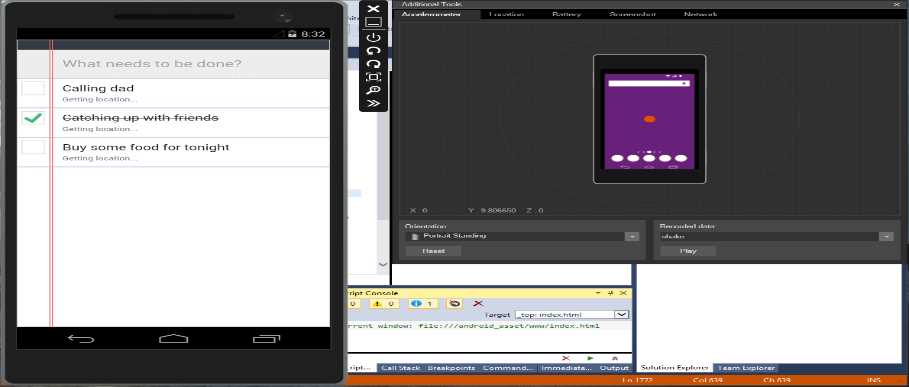Image resolution: width=909 pixels, height=387 pixels.
Task: Click the red X beside console input
Action: 566,359
